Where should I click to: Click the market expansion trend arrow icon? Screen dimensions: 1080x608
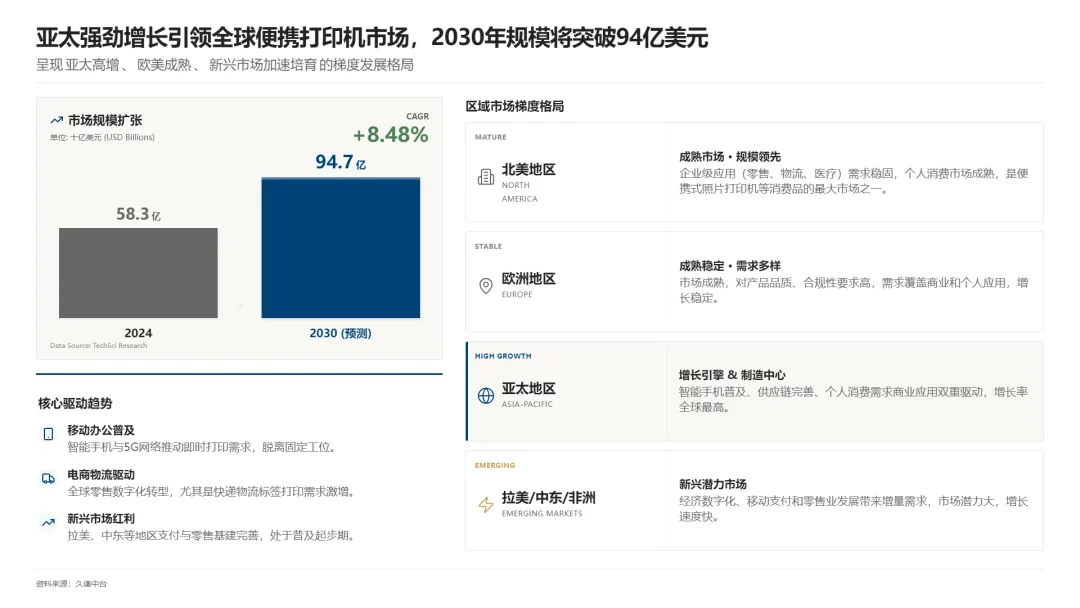pos(56,118)
